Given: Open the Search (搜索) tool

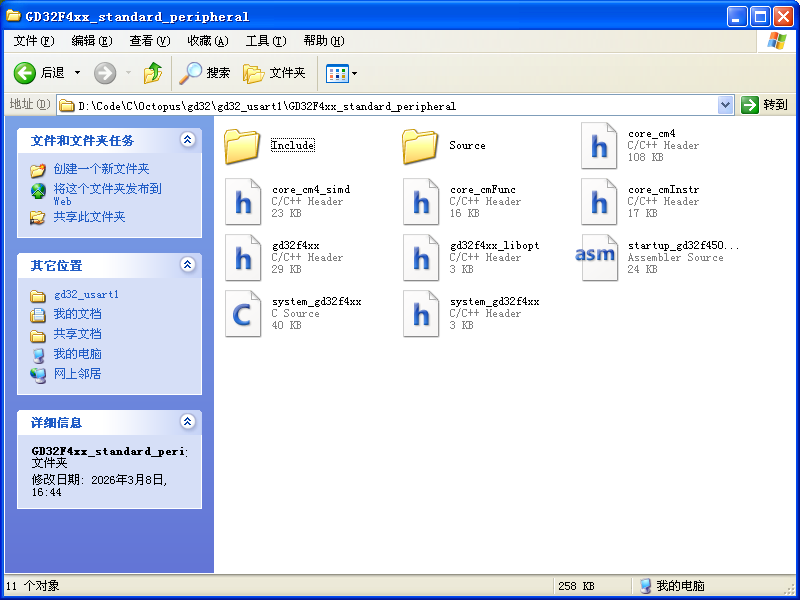Looking at the screenshot, I should (x=205, y=73).
